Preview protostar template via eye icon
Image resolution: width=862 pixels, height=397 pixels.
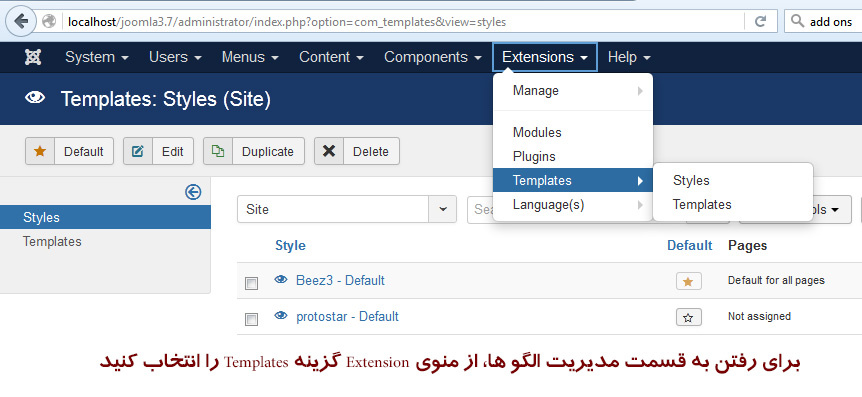281,316
